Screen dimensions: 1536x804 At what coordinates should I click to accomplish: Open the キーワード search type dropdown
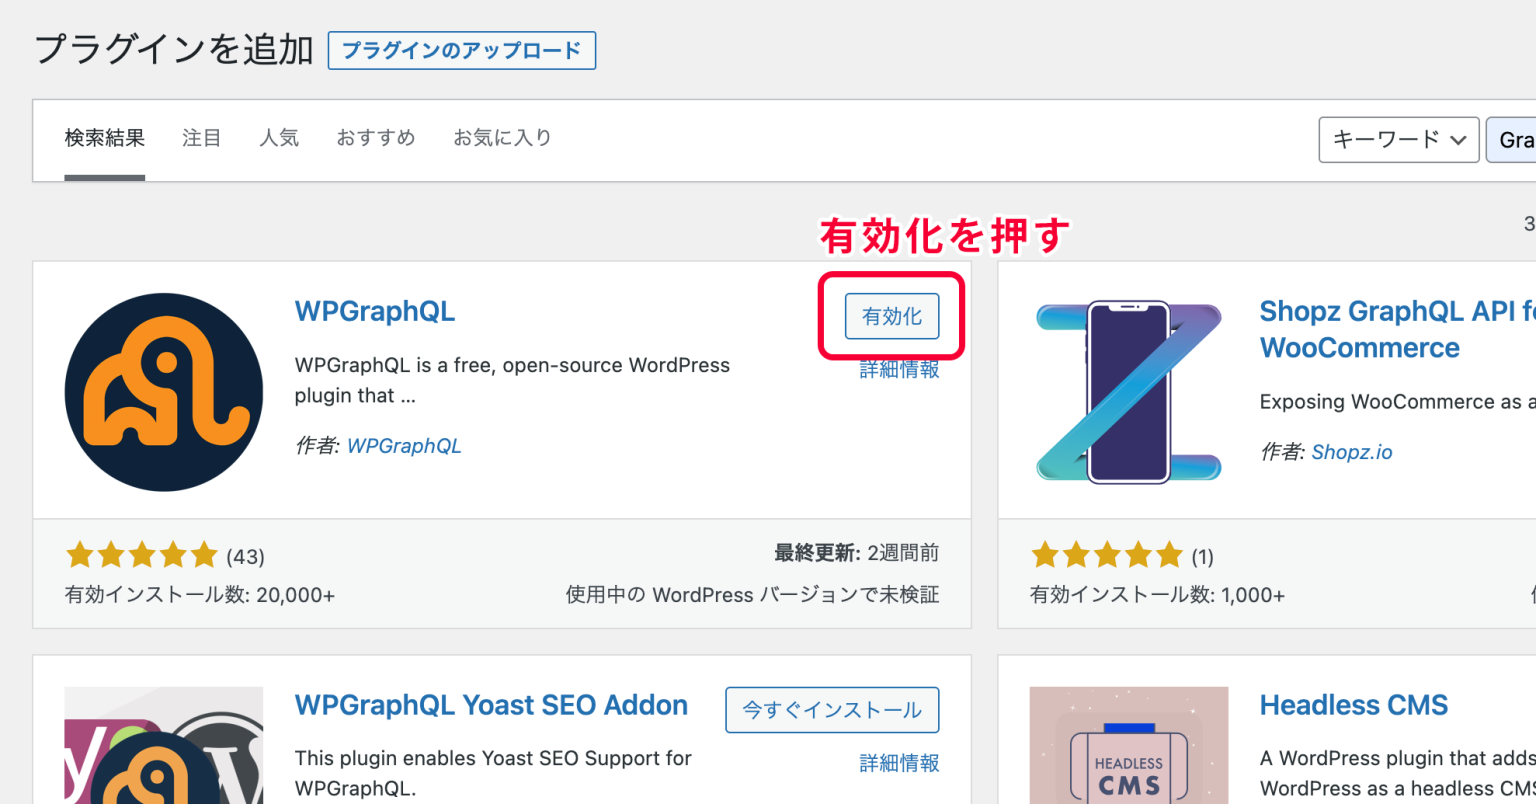1399,139
